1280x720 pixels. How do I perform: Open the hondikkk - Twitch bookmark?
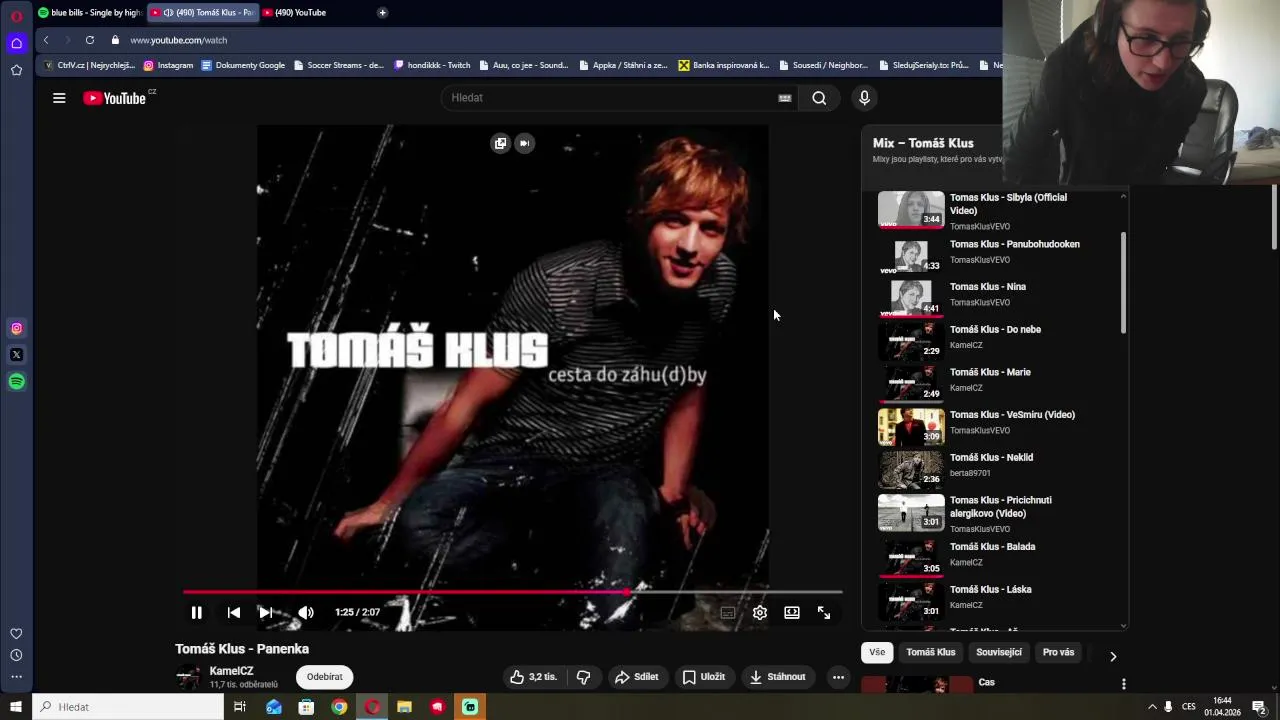432,65
